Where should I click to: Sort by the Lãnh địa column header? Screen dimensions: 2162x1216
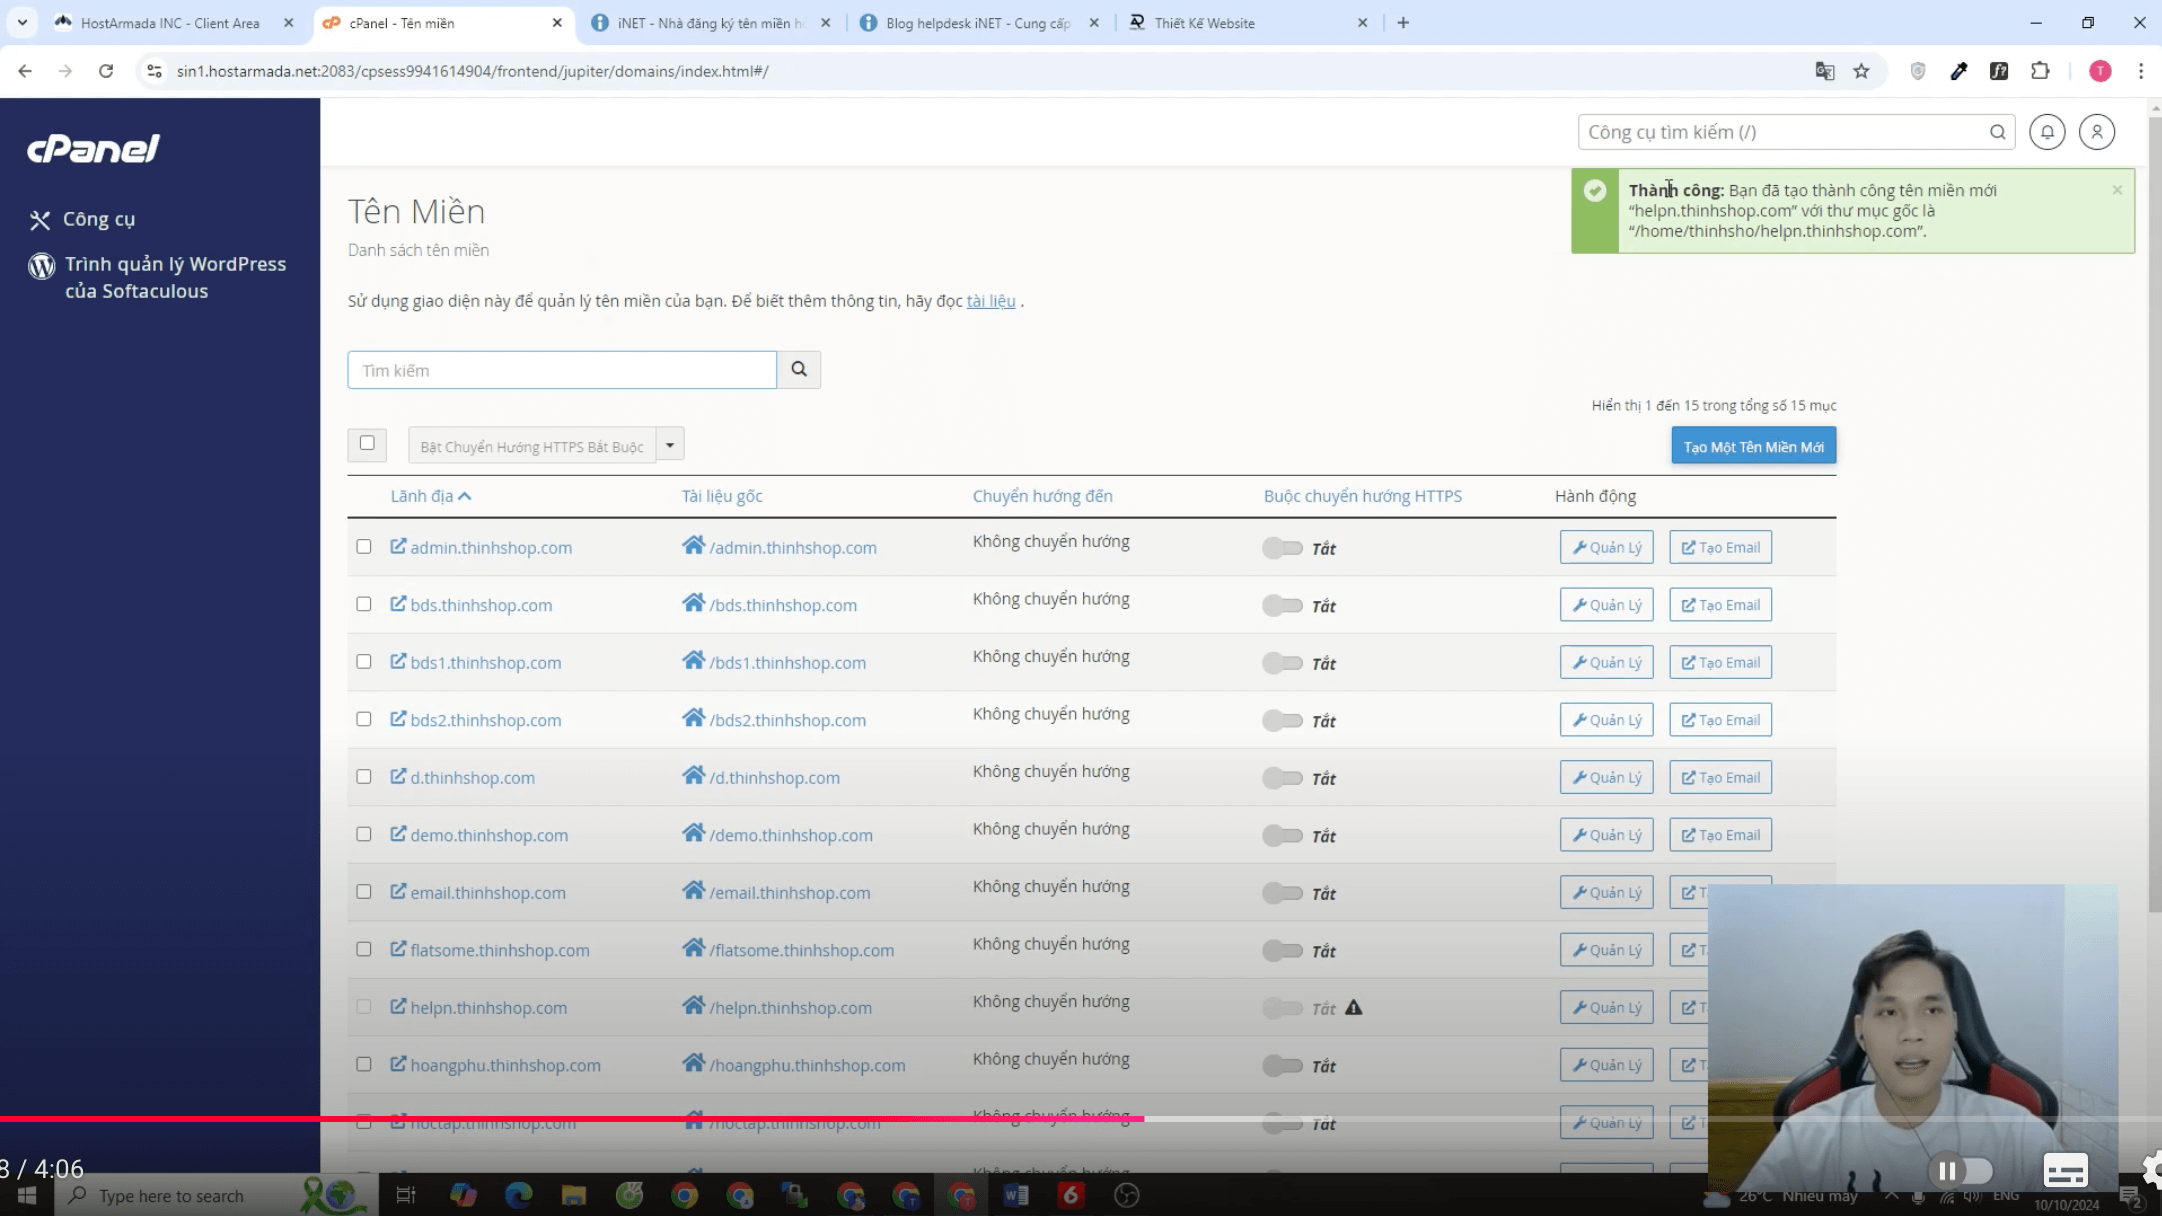422,496
